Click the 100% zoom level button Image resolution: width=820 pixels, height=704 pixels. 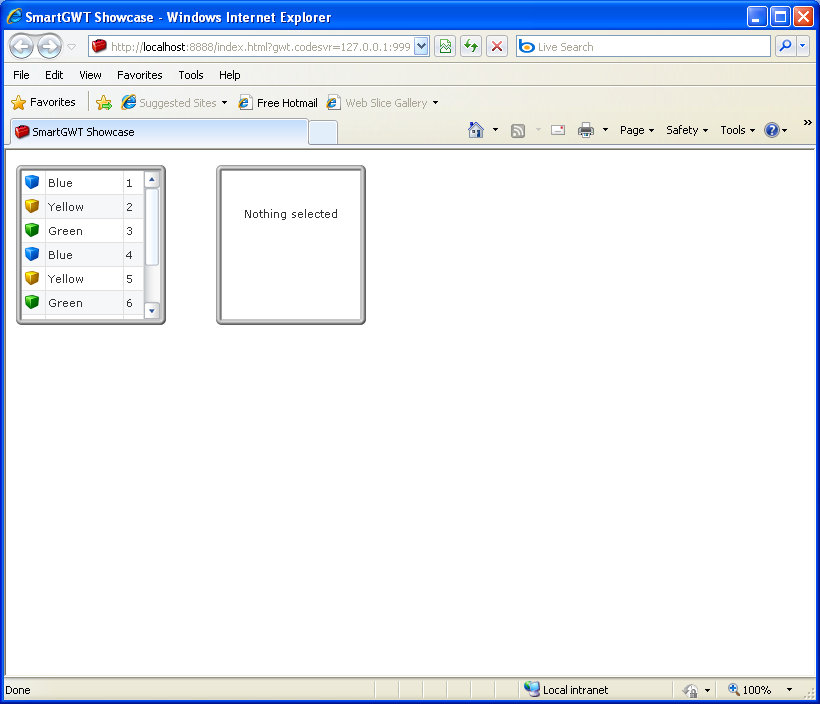[x=749, y=690]
